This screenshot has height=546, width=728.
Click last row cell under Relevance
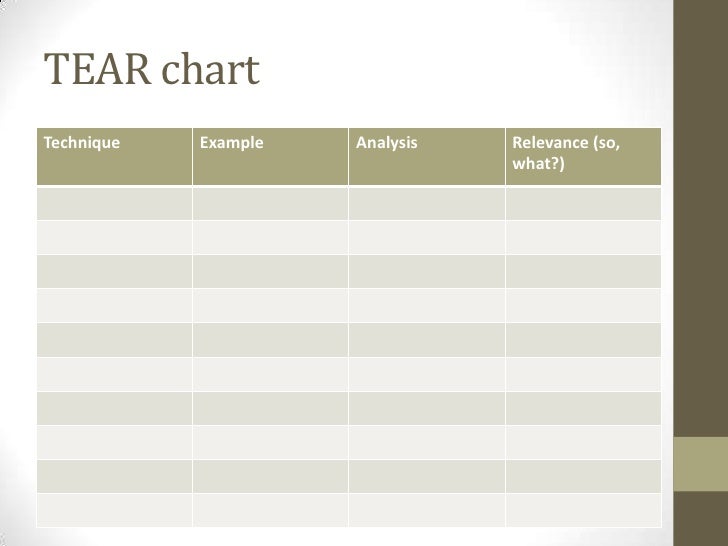coord(584,510)
